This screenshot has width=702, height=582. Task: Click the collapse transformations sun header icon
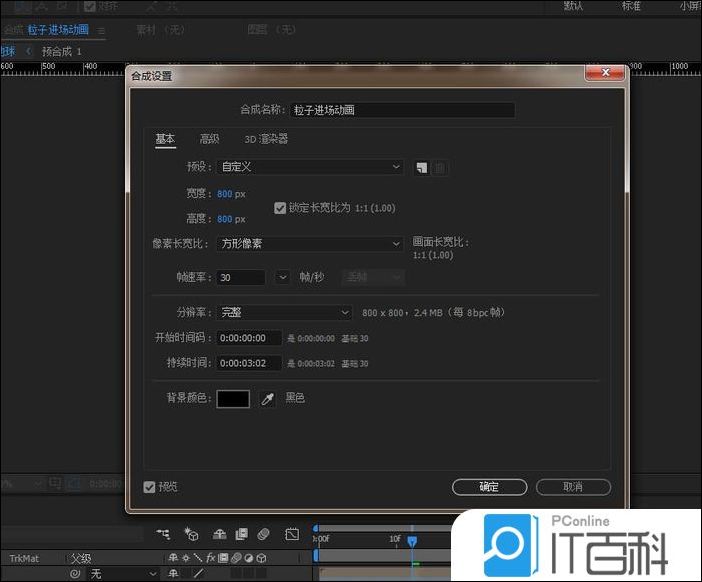[x=186, y=558]
